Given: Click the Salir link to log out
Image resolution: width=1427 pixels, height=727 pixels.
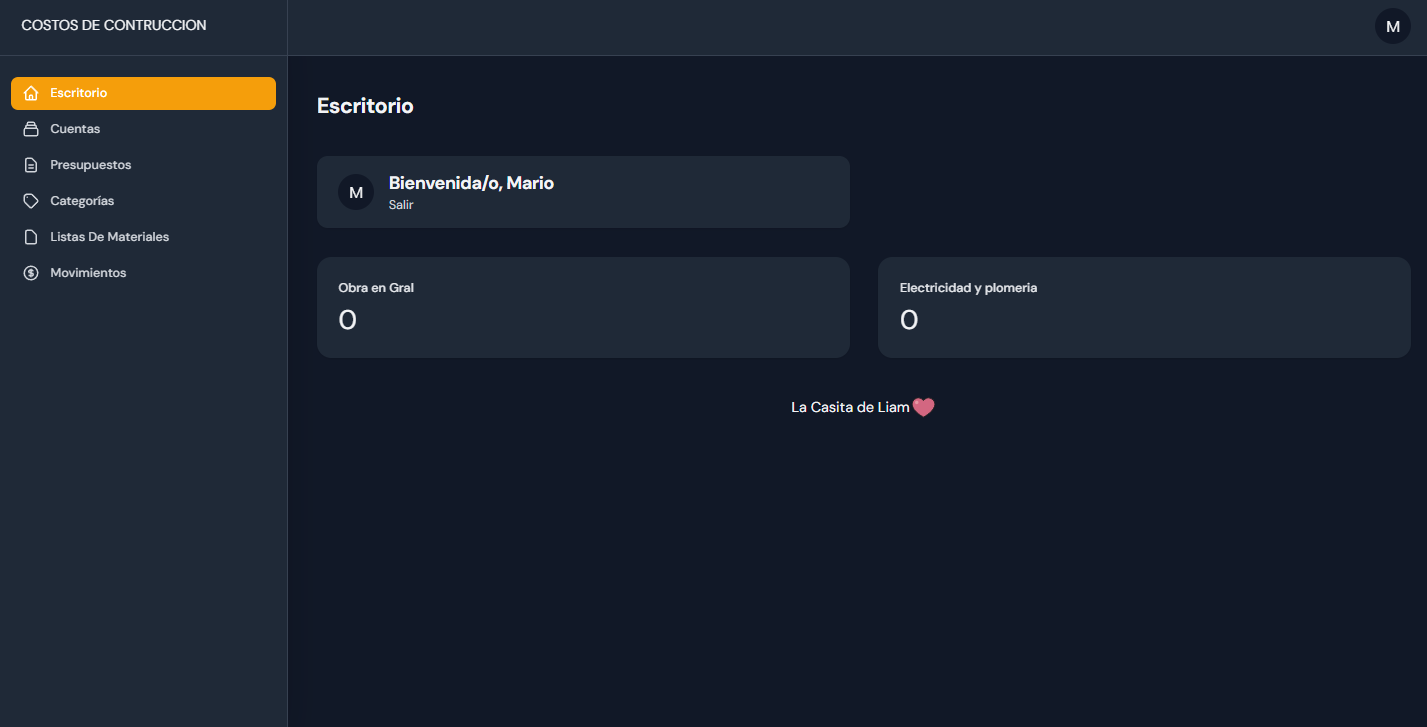Looking at the screenshot, I should tap(401, 205).
